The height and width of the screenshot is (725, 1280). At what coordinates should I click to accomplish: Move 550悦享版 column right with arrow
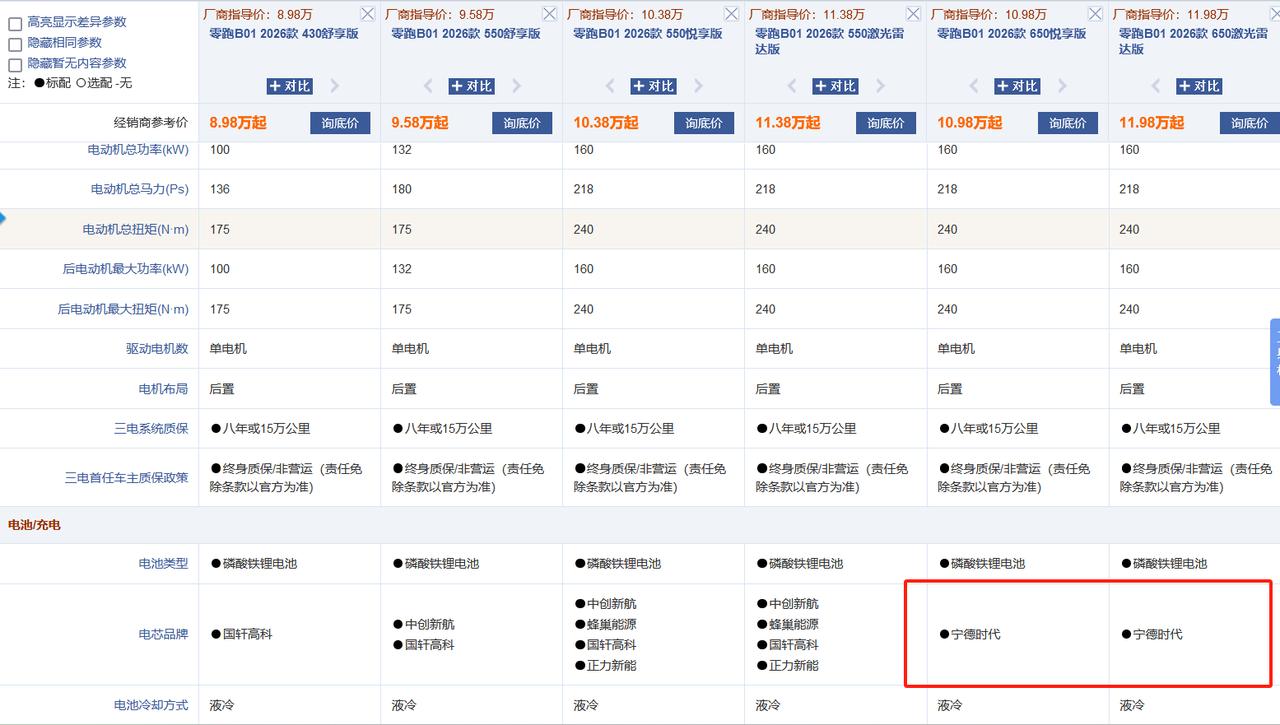[x=699, y=86]
